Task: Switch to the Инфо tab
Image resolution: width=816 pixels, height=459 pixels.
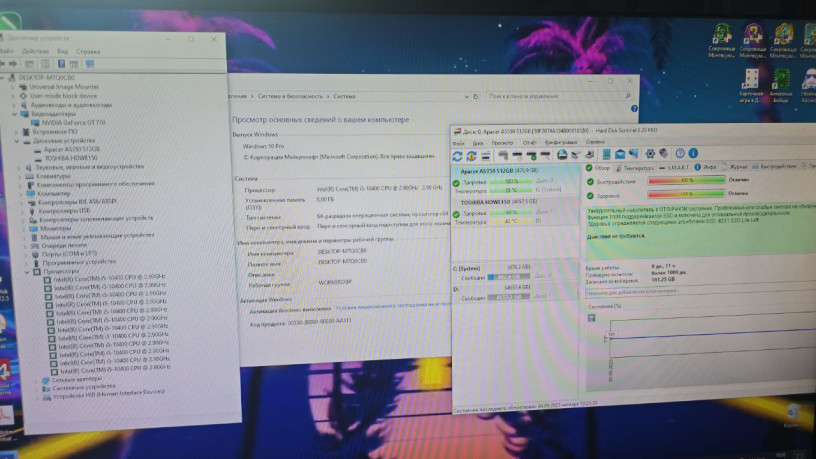Action: click(x=706, y=167)
